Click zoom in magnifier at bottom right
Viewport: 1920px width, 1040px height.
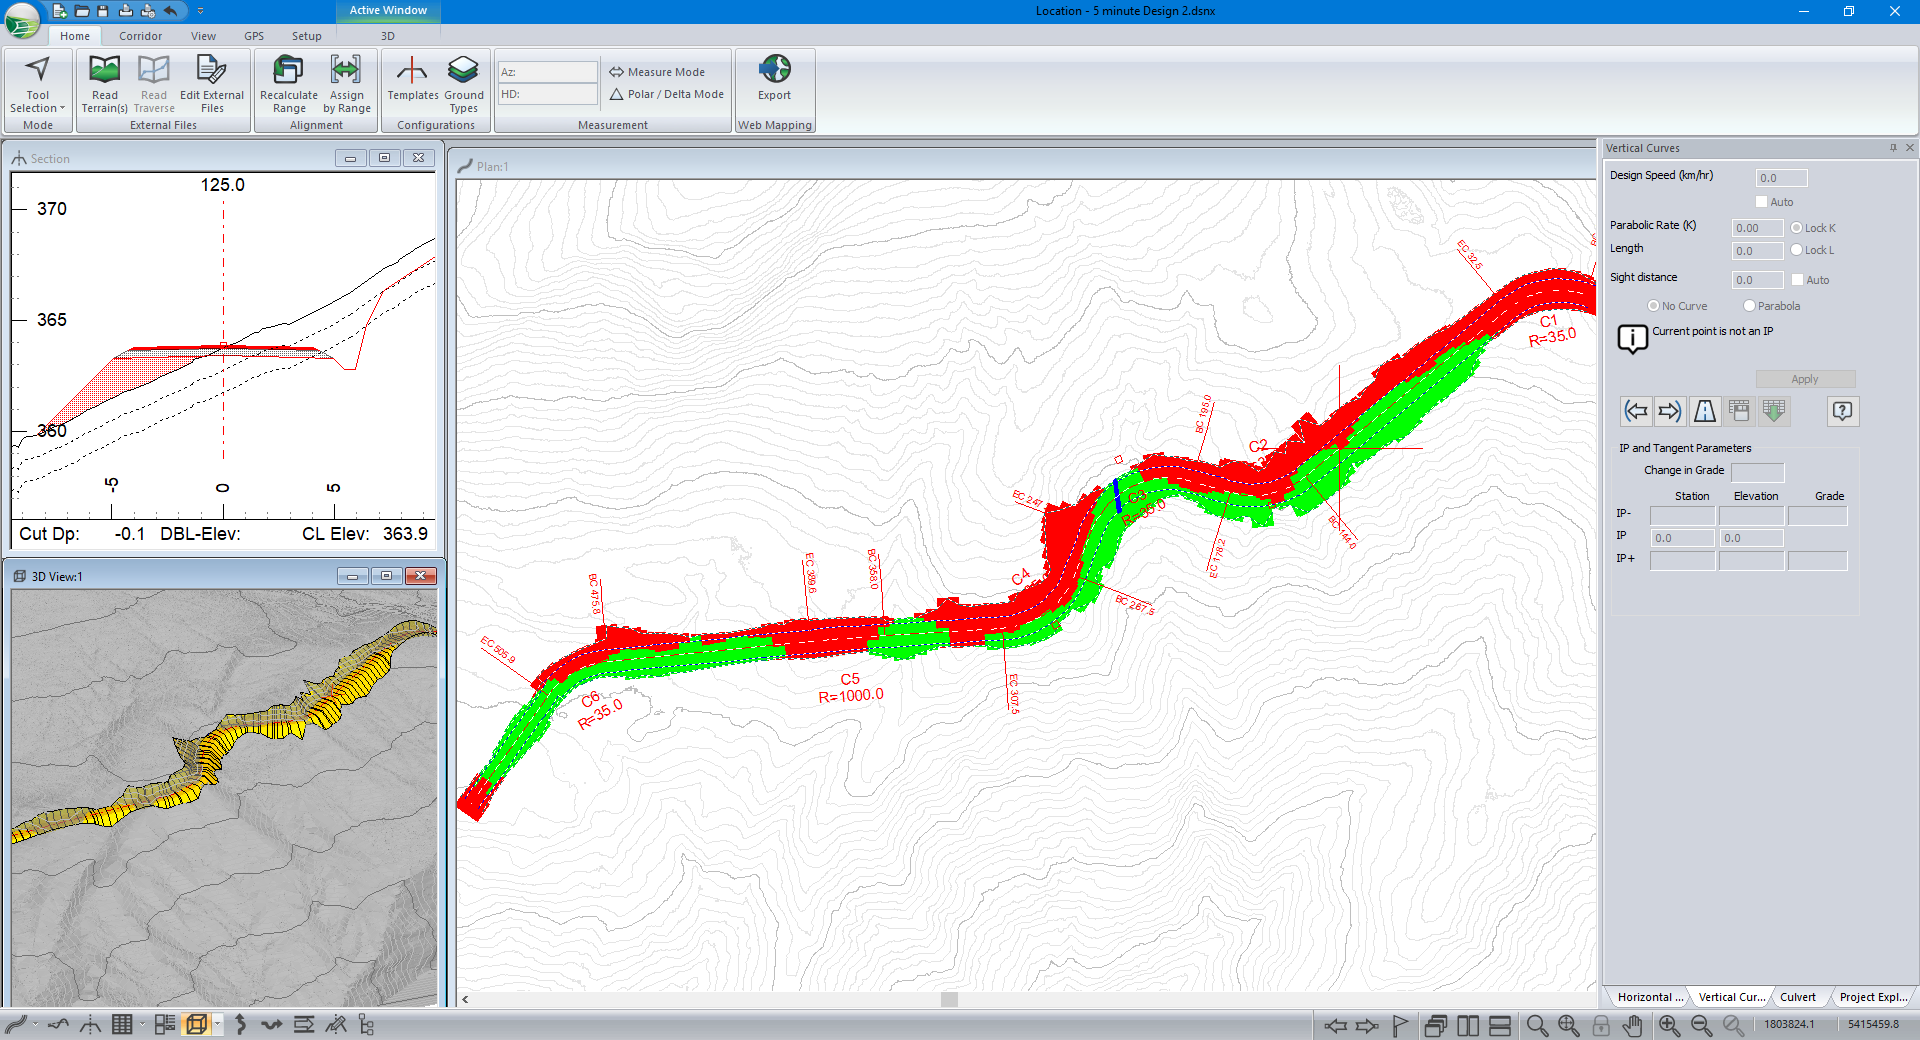[1669, 1025]
